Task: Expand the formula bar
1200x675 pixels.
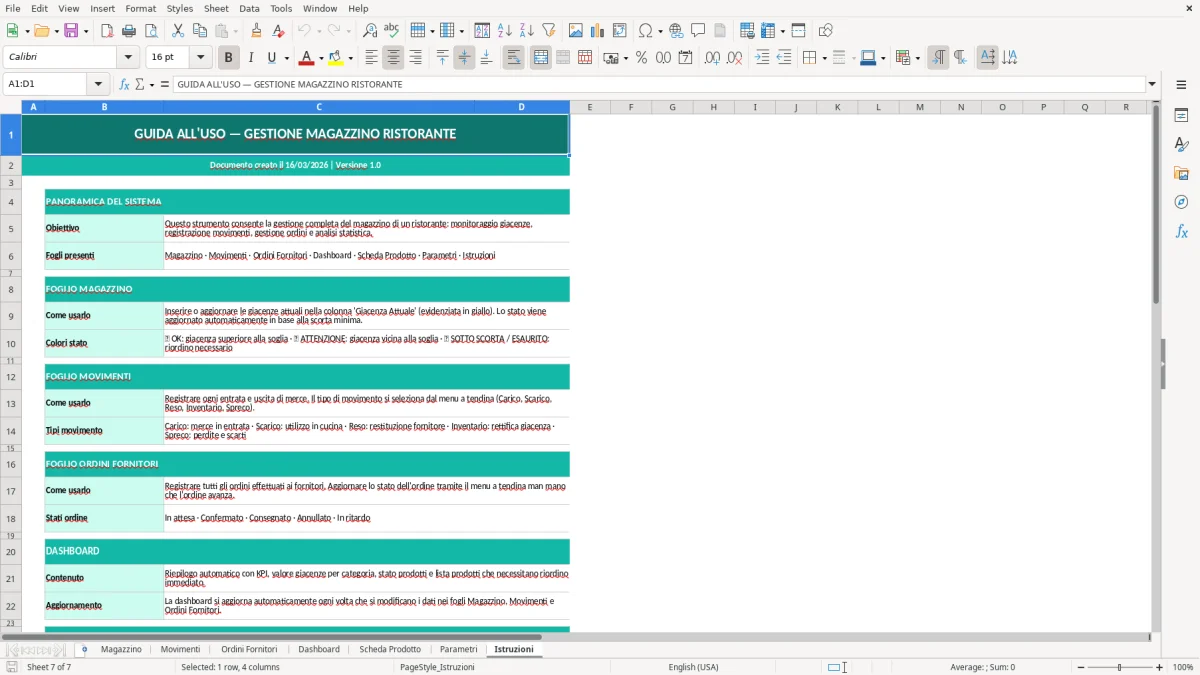Action: pos(1152,84)
